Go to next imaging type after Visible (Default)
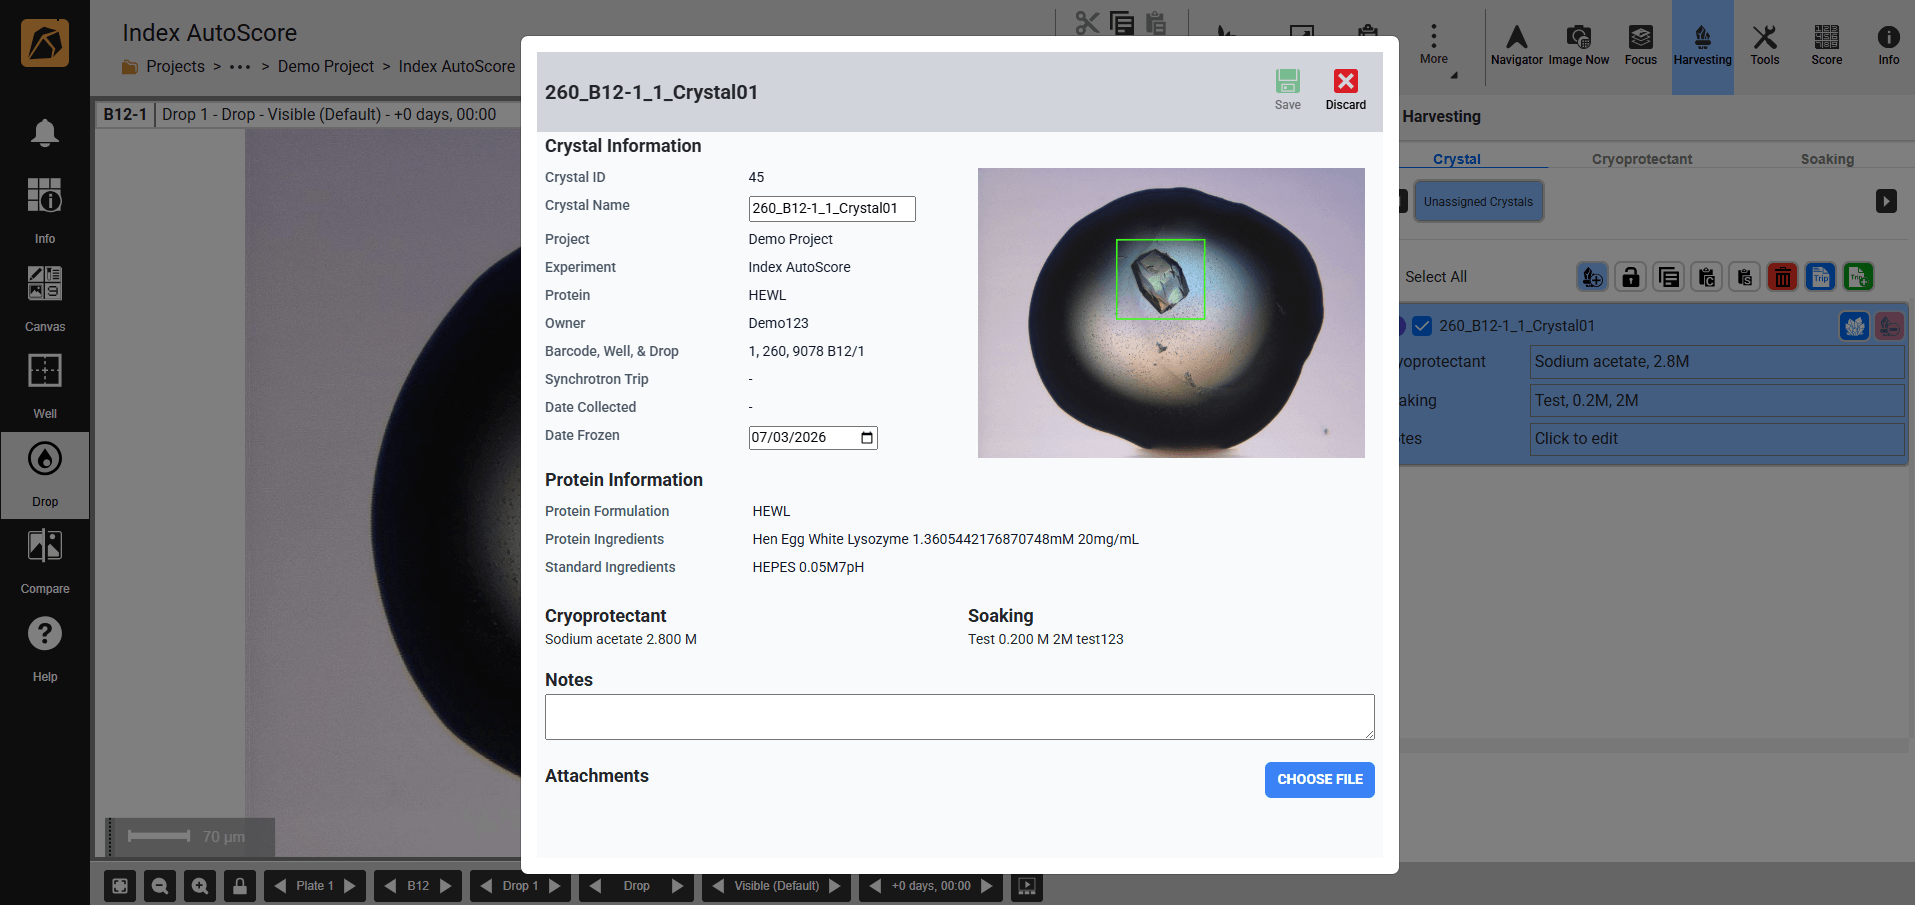Viewport: 1915px width, 905px height. point(835,886)
